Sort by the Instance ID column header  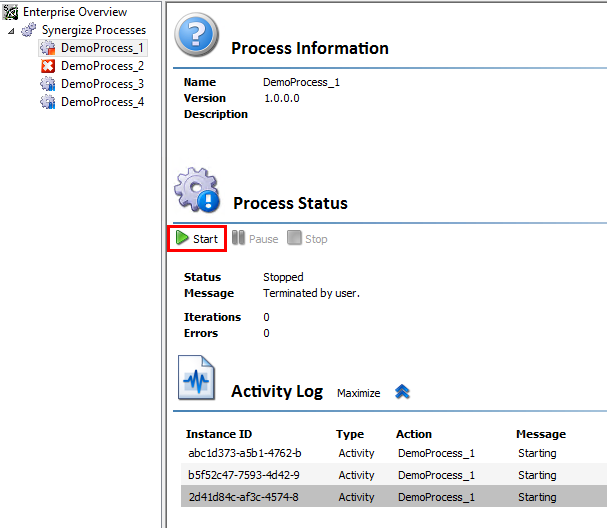click(219, 434)
